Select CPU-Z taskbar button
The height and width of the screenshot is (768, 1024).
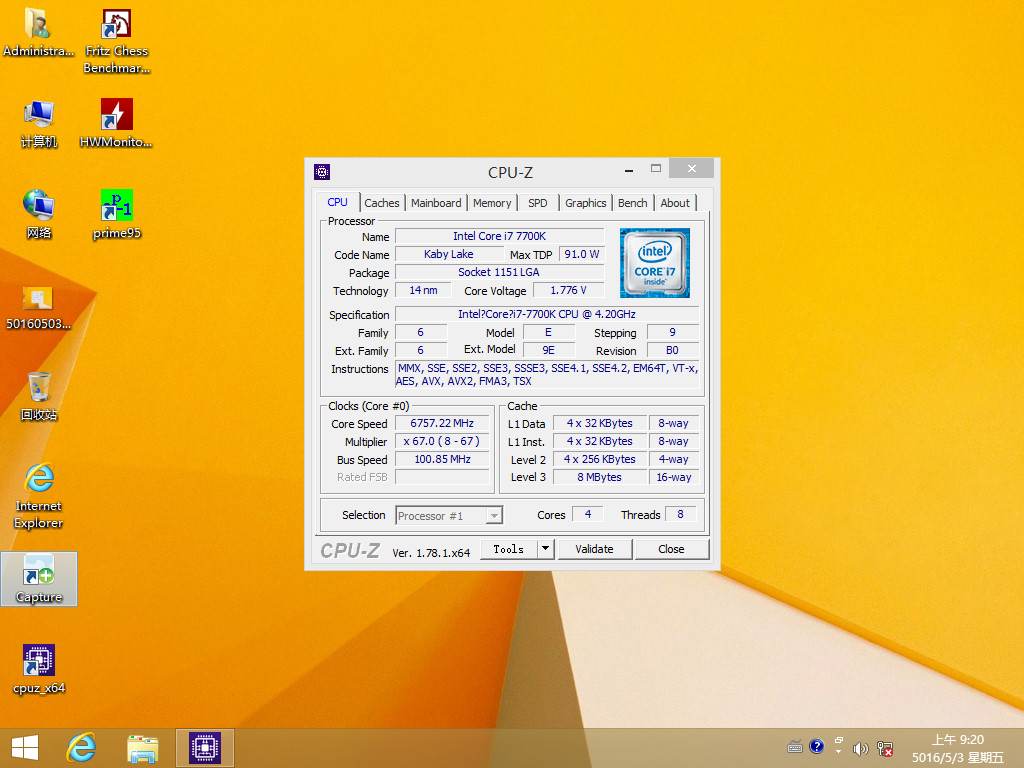tap(204, 748)
